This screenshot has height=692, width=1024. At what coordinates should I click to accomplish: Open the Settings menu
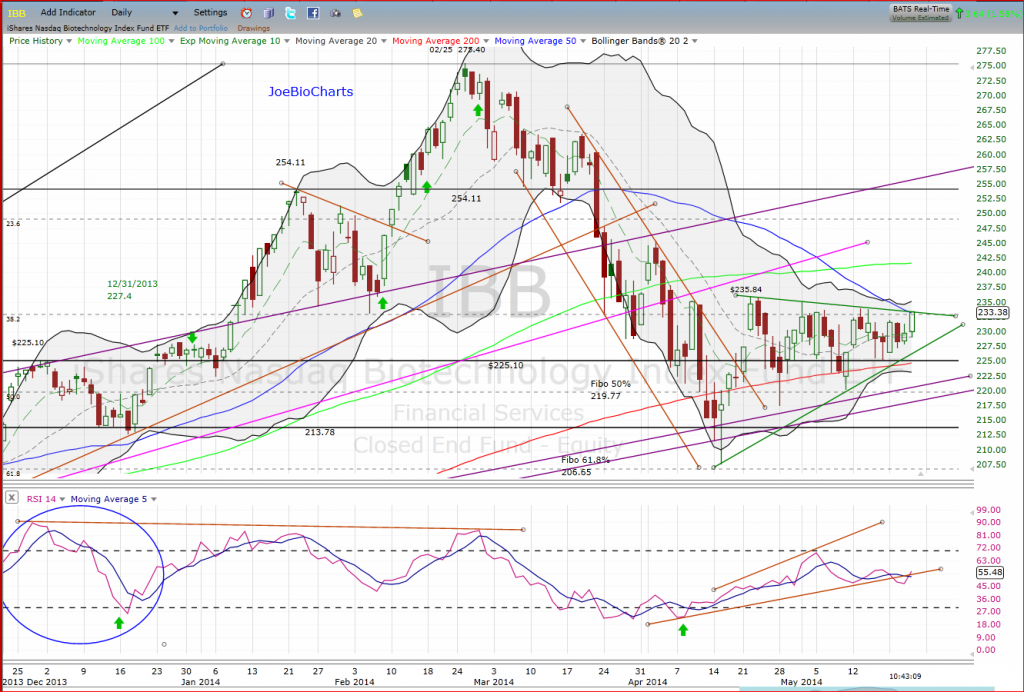210,12
